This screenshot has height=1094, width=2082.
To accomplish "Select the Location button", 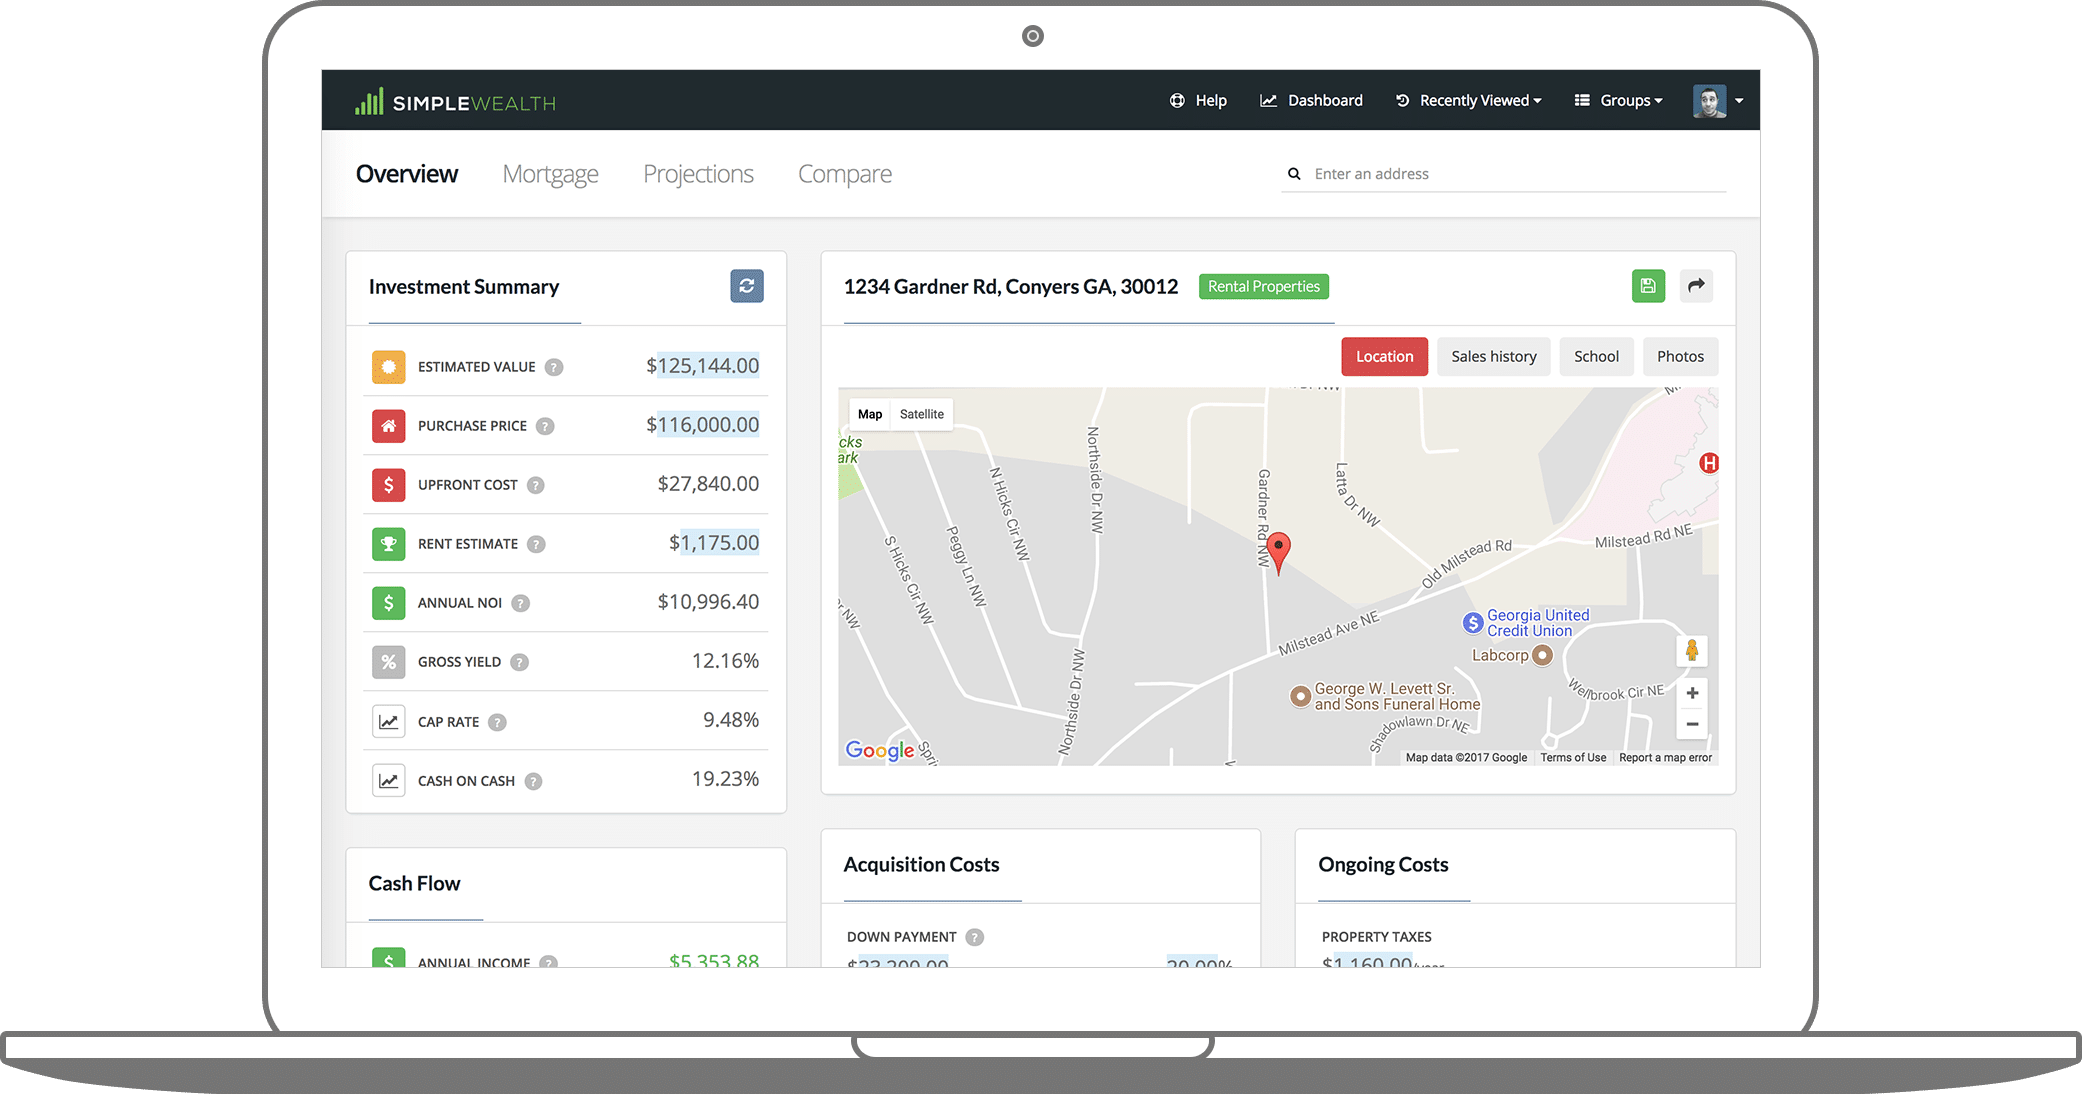I will 1385,356.
